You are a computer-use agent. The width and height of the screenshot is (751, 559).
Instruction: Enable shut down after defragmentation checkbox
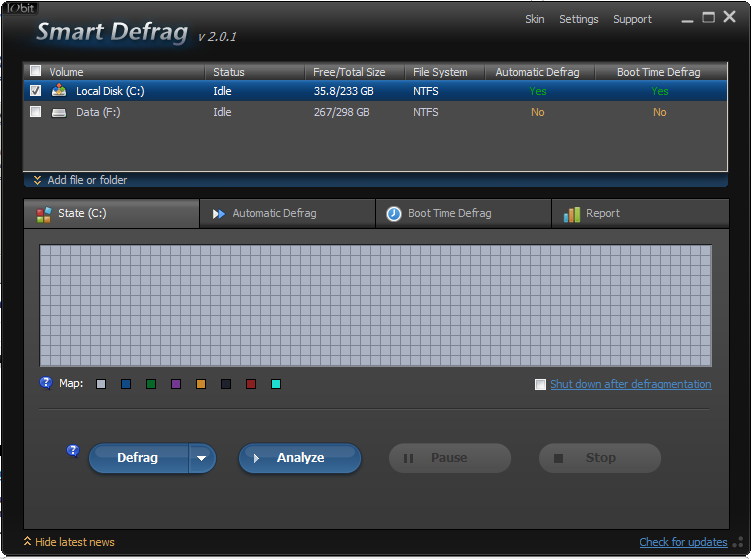coord(540,384)
